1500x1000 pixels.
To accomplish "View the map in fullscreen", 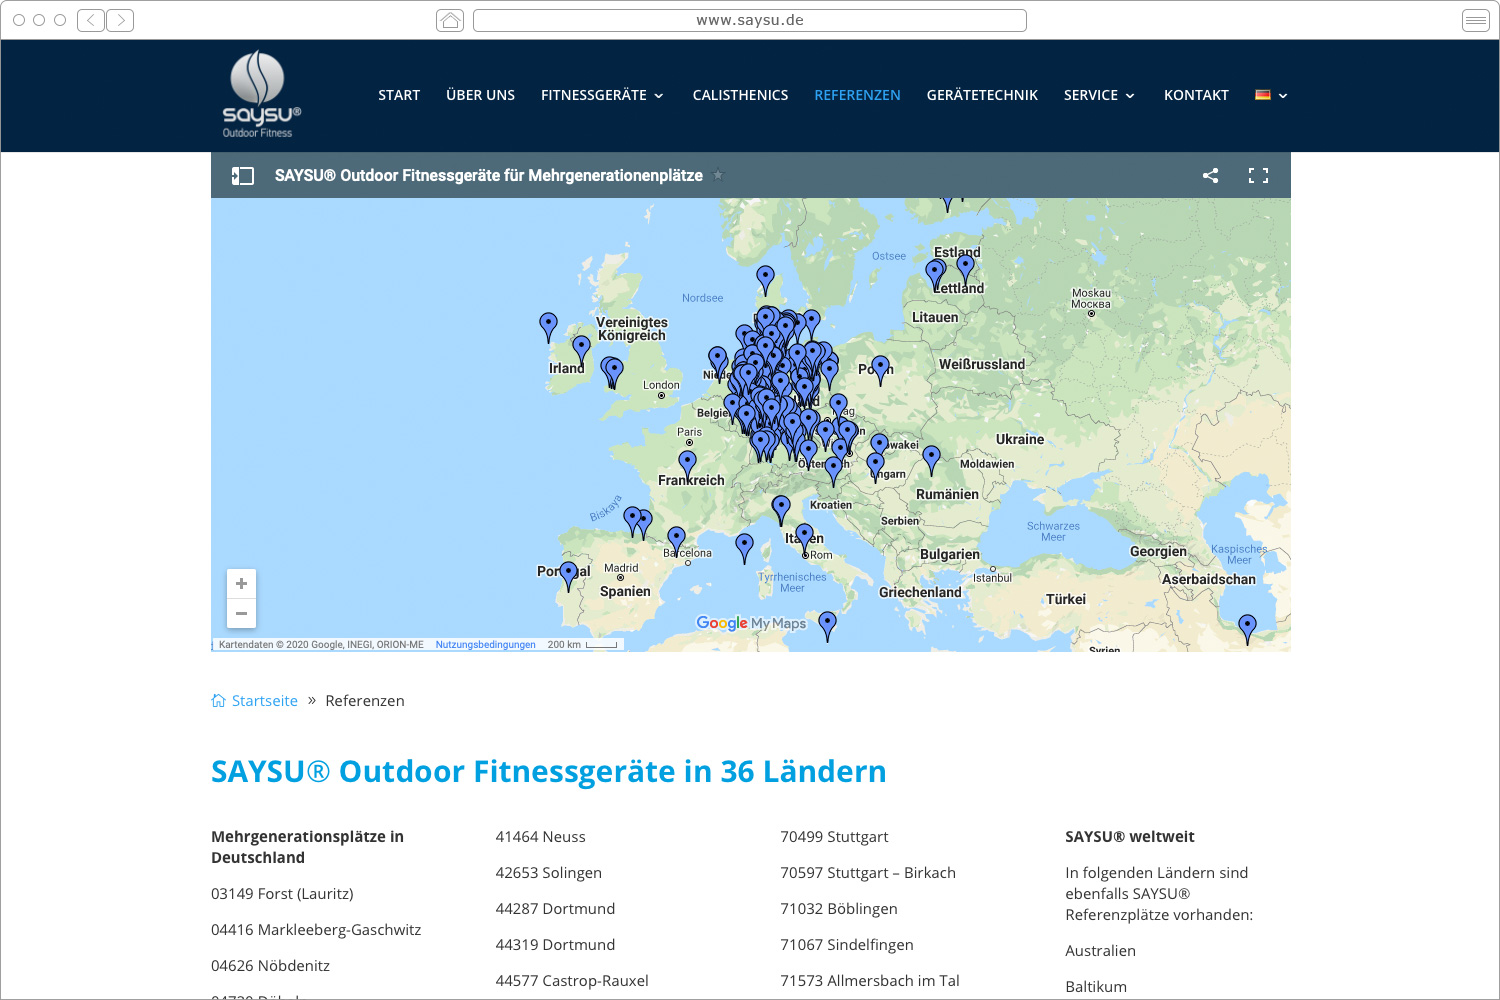I will coord(1258,176).
